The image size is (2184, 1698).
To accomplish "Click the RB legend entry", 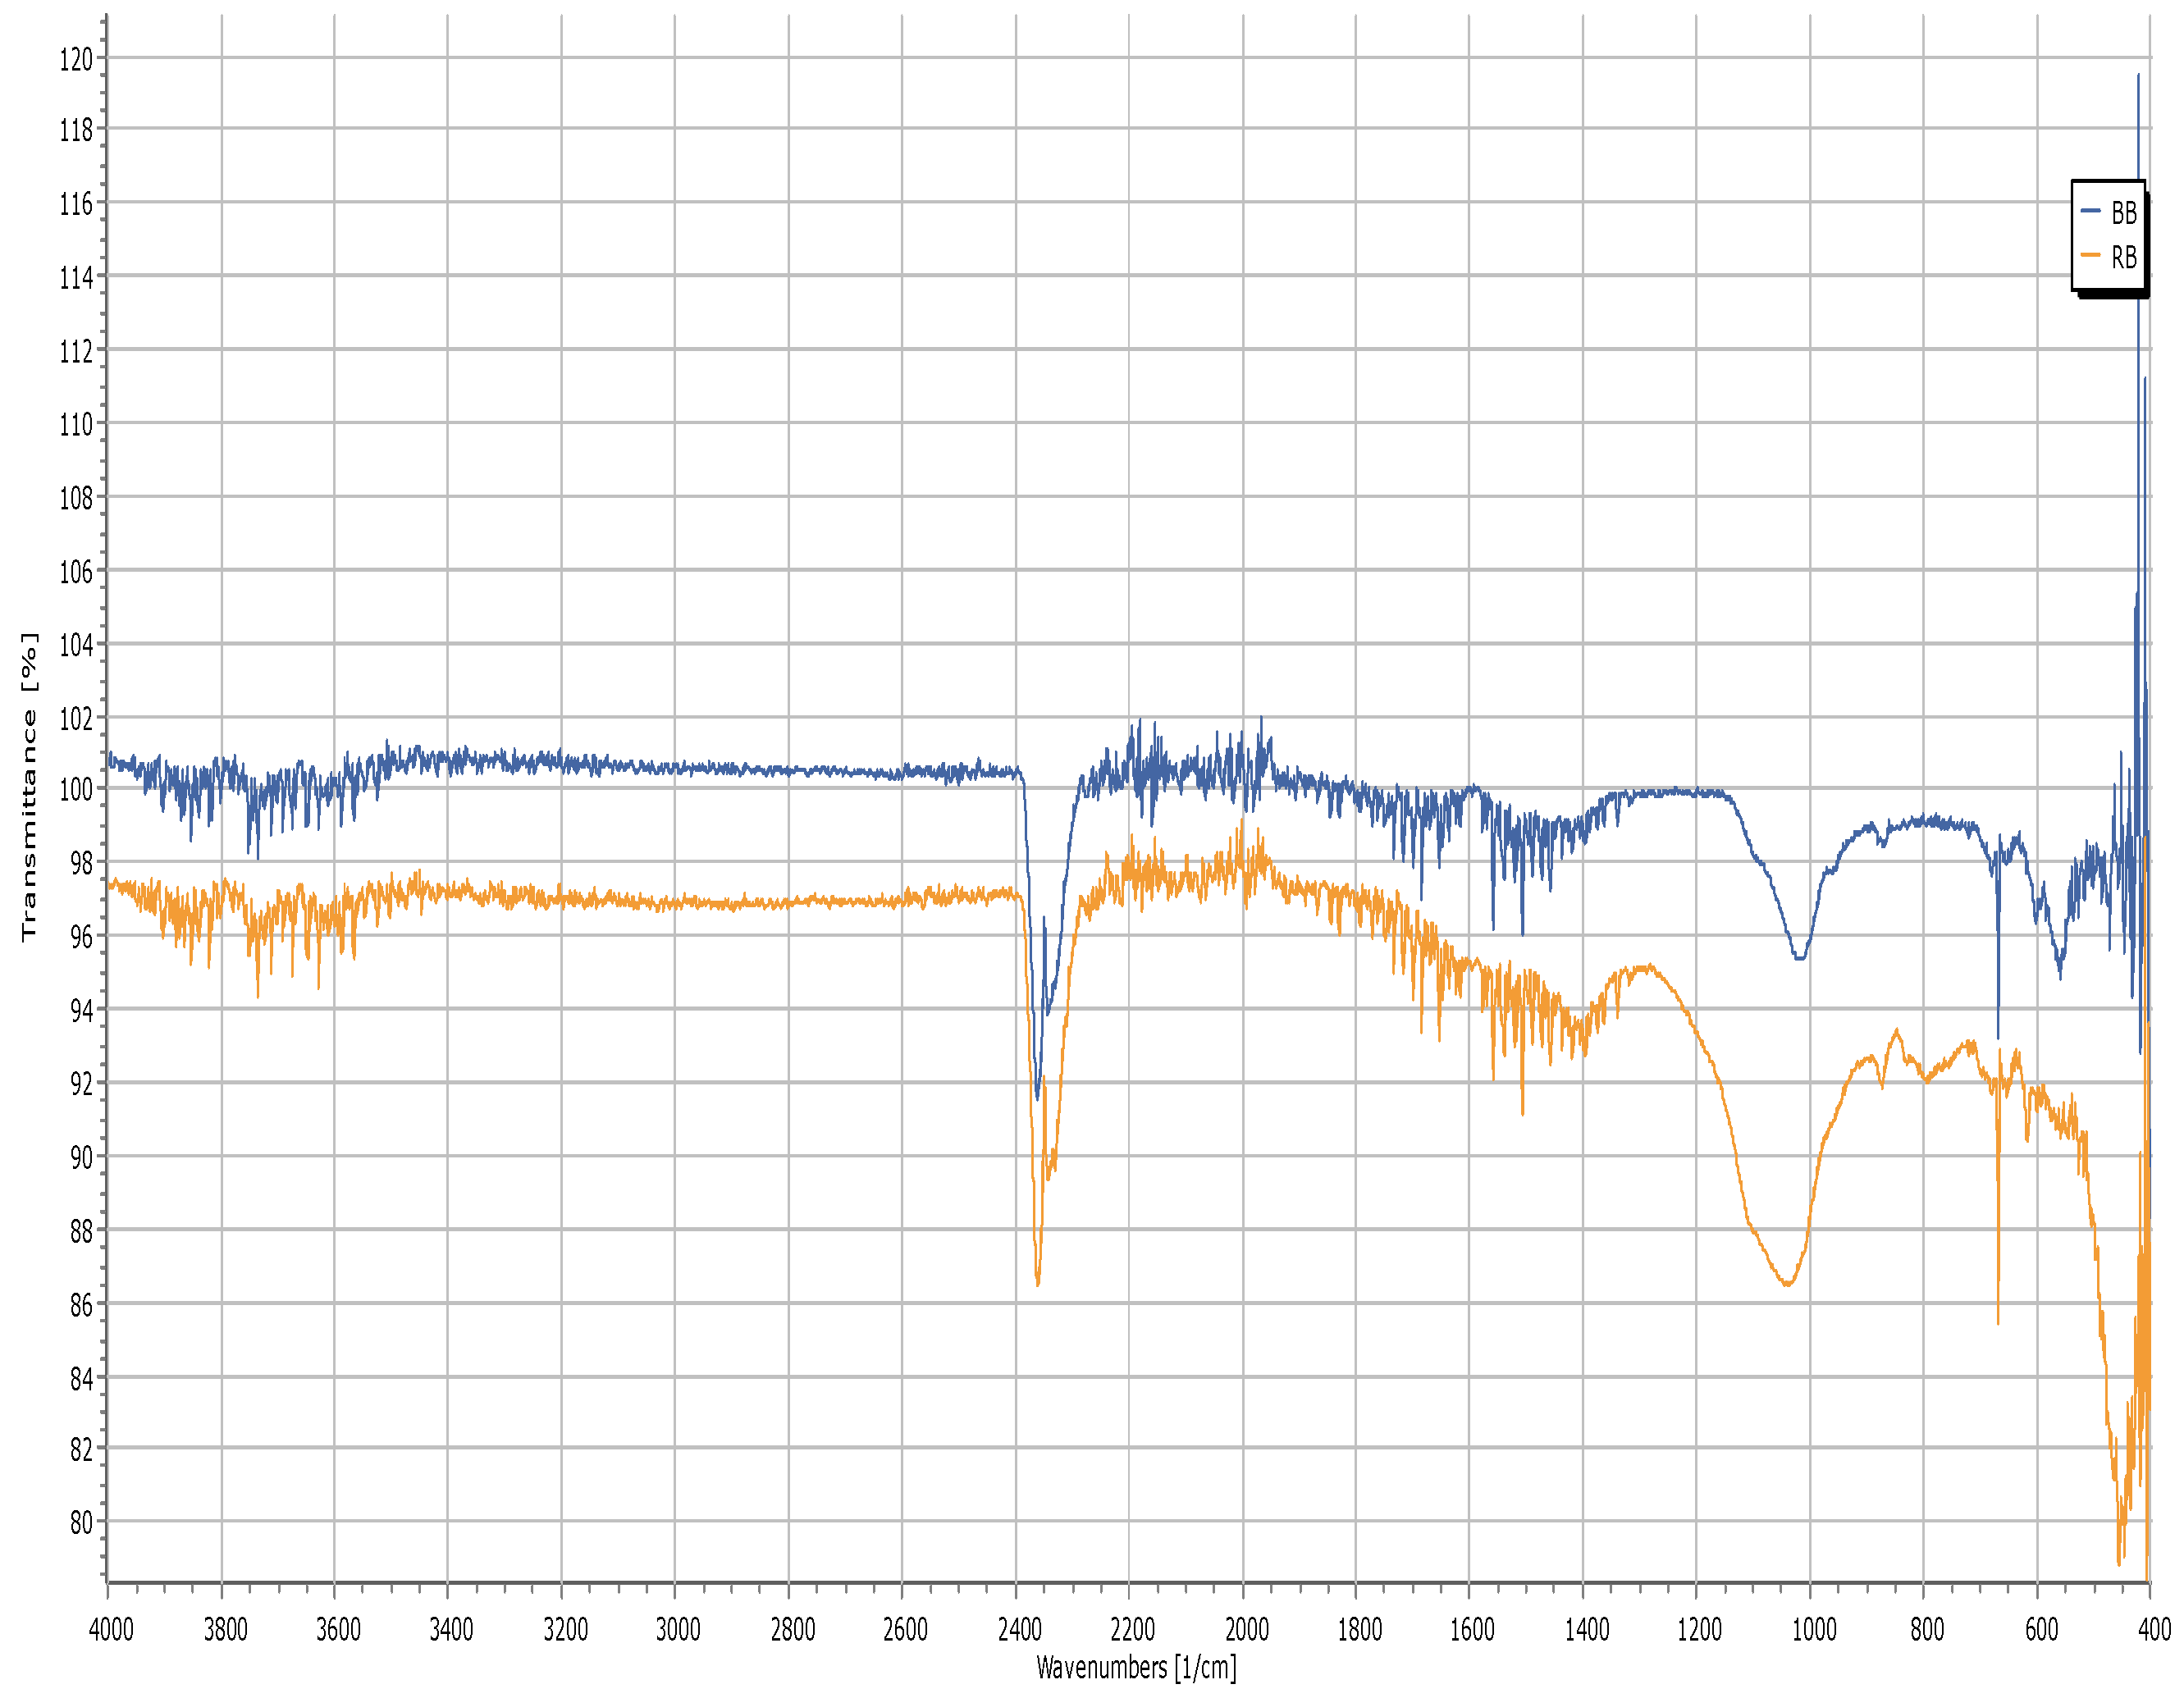I will (2123, 258).
